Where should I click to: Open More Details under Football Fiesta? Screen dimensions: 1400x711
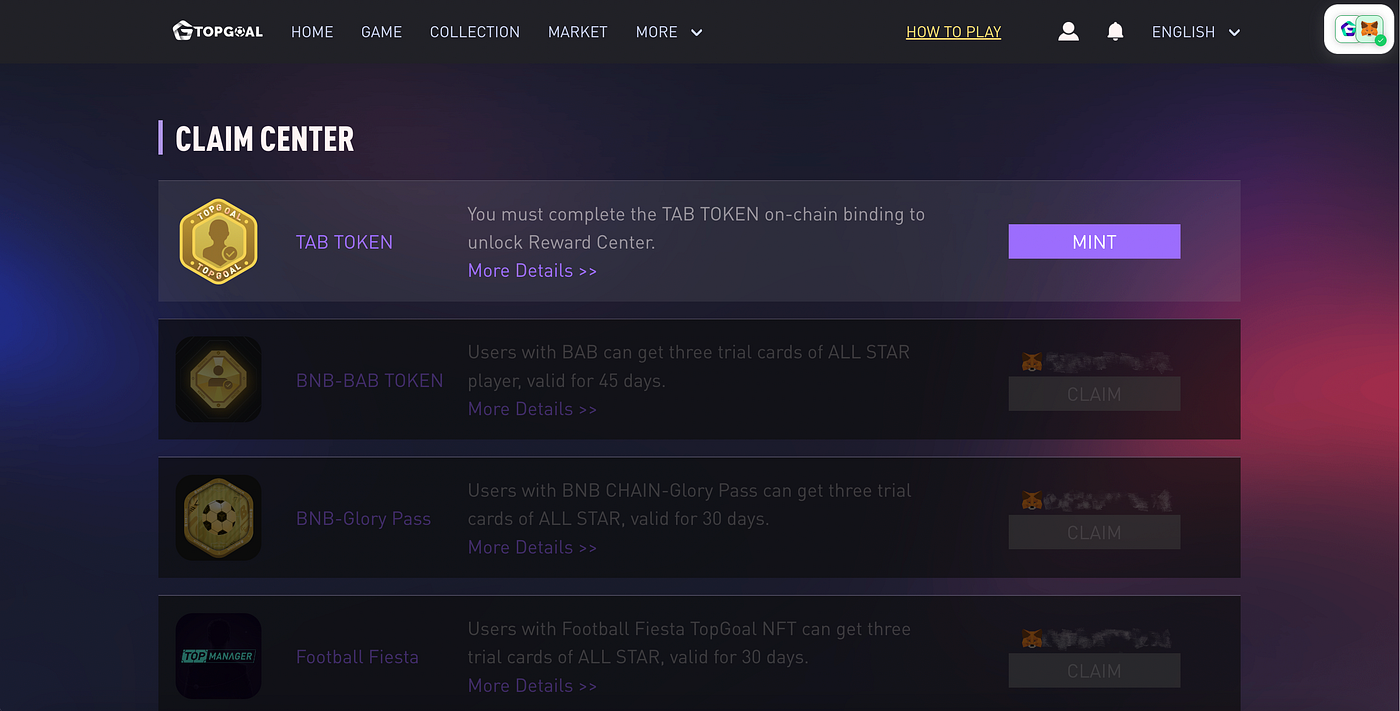click(532, 685)
